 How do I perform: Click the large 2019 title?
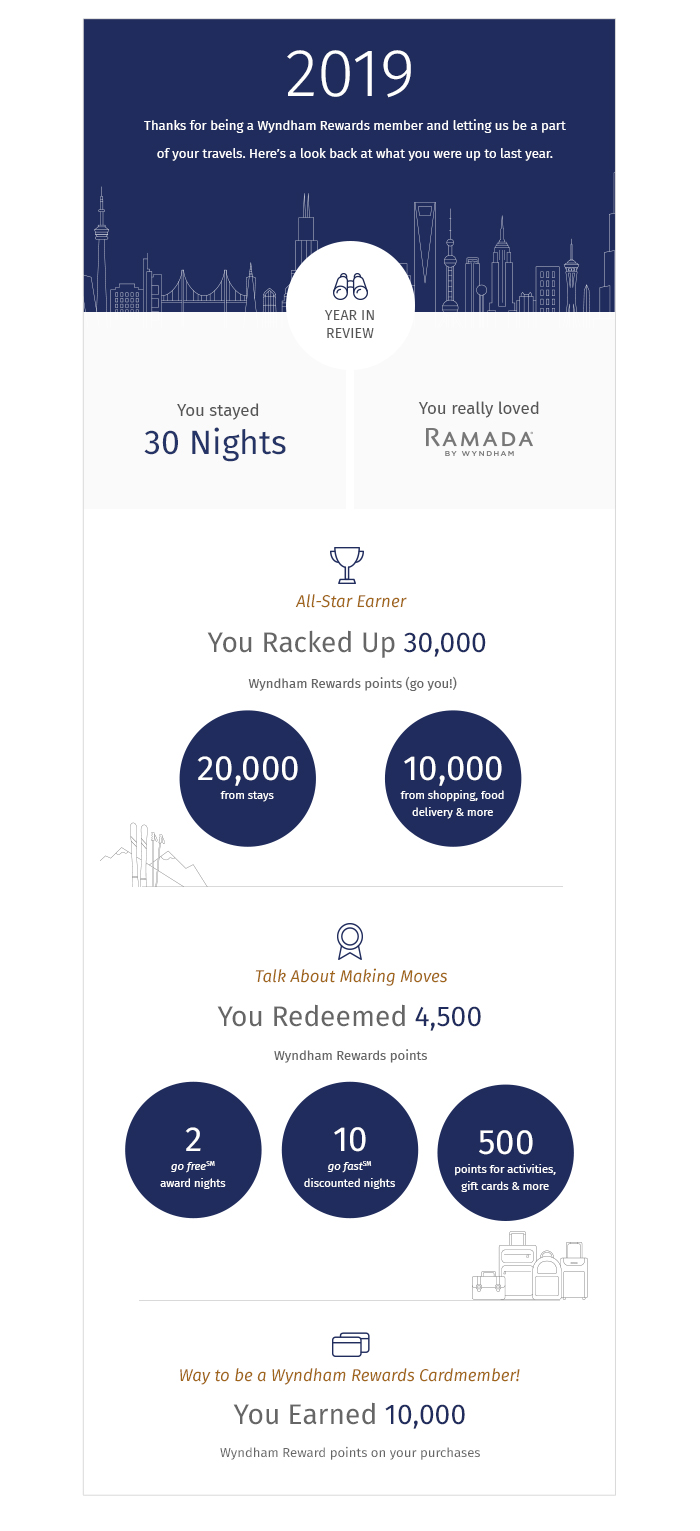point(349,75)
